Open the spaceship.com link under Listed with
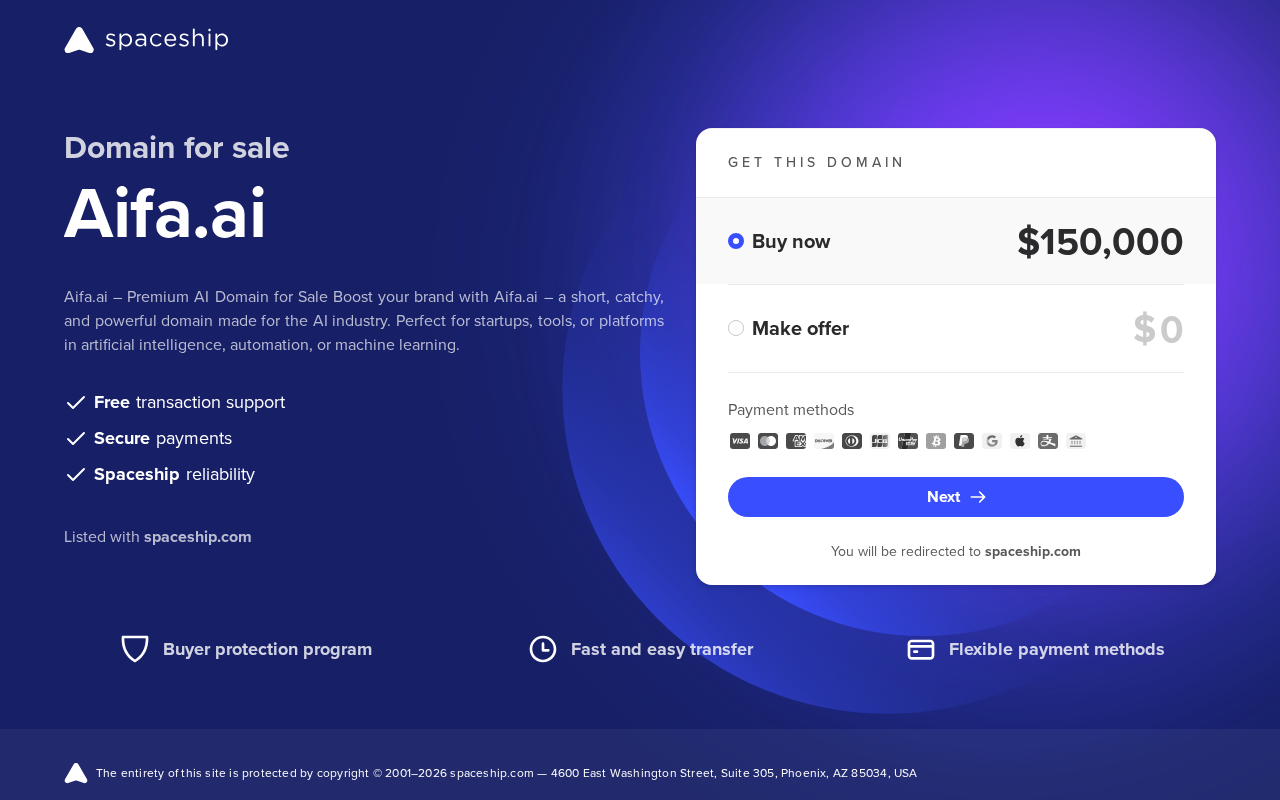The image size is (1280, 800). click(198, 537)
